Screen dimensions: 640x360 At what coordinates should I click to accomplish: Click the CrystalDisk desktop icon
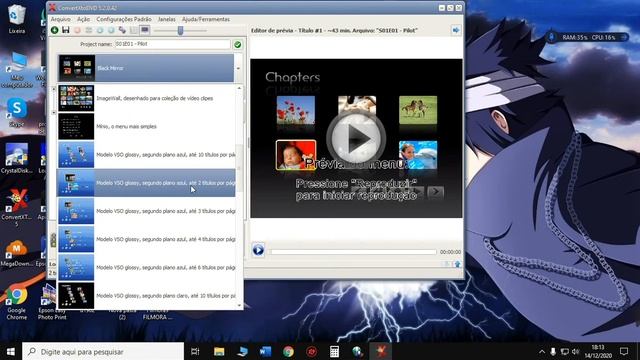(x=17, y=158)
